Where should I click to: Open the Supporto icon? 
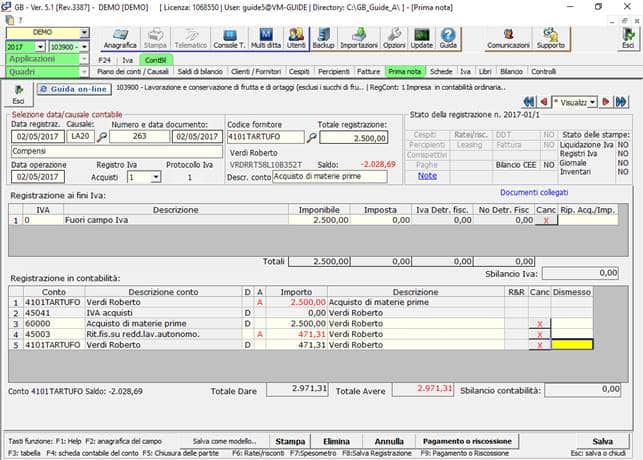tap(551, 39)
